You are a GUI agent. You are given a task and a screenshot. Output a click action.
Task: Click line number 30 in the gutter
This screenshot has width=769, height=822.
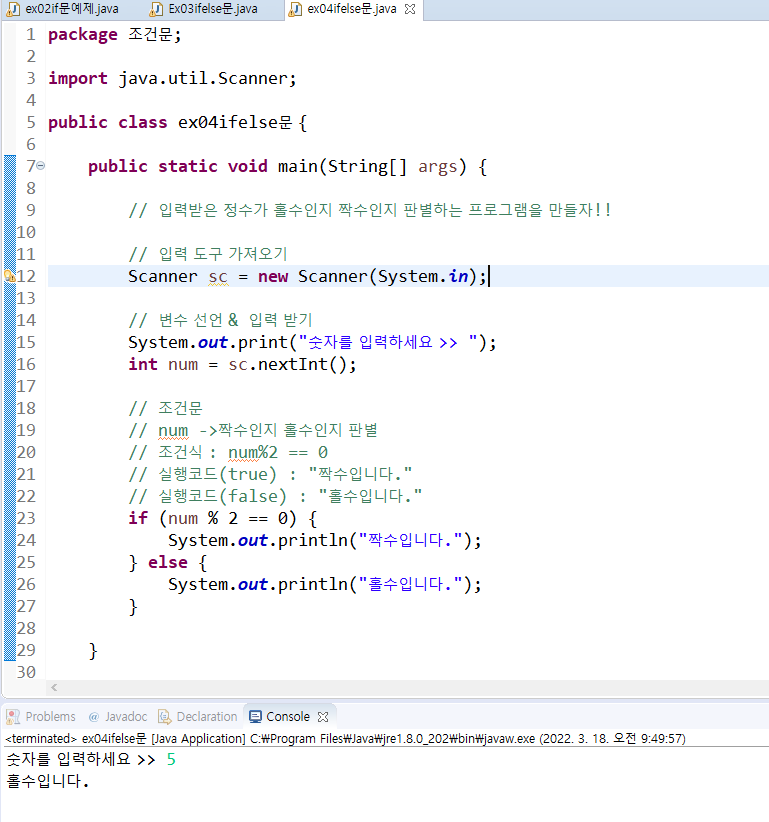coord(26,672)
